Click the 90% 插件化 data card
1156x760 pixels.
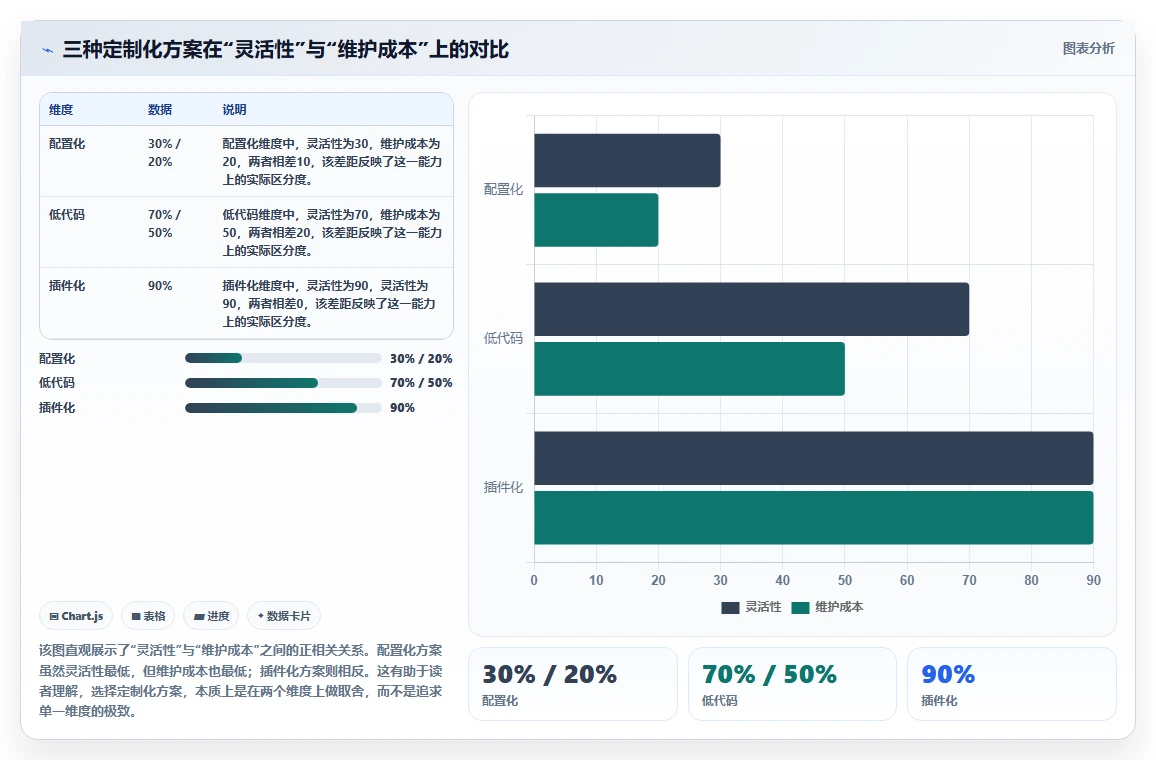[1012, 684]
